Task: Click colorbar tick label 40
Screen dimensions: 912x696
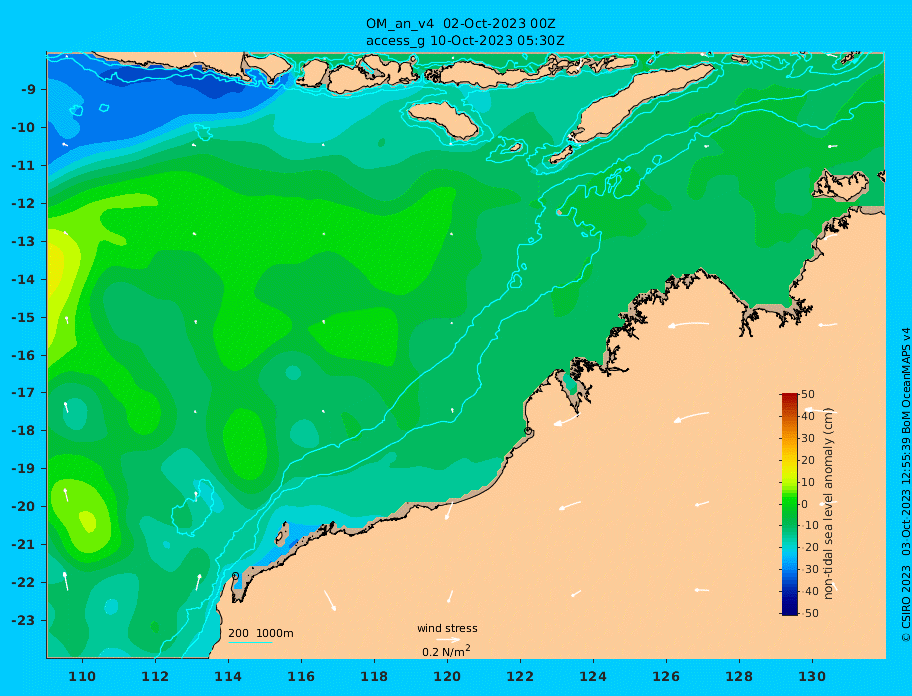Action: (x=808, y=416)
